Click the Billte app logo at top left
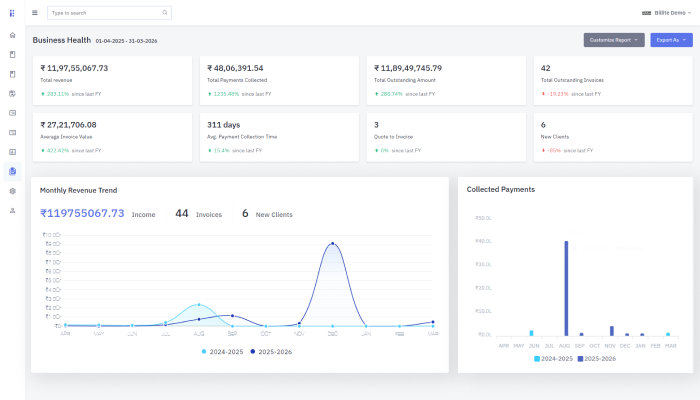This screenshot has width=700, height=400. point(12,13)
